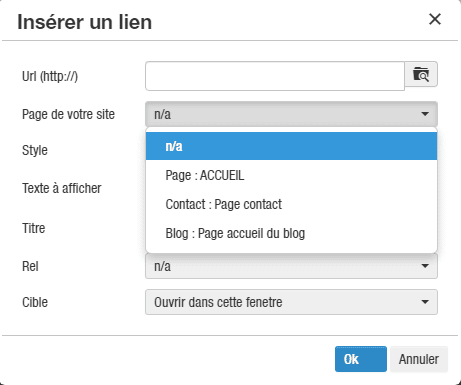Screen dimensions: 461x385
Task: Click the Rel dropdown arrow
Action: pyautogui.click(x=425, y=266)
